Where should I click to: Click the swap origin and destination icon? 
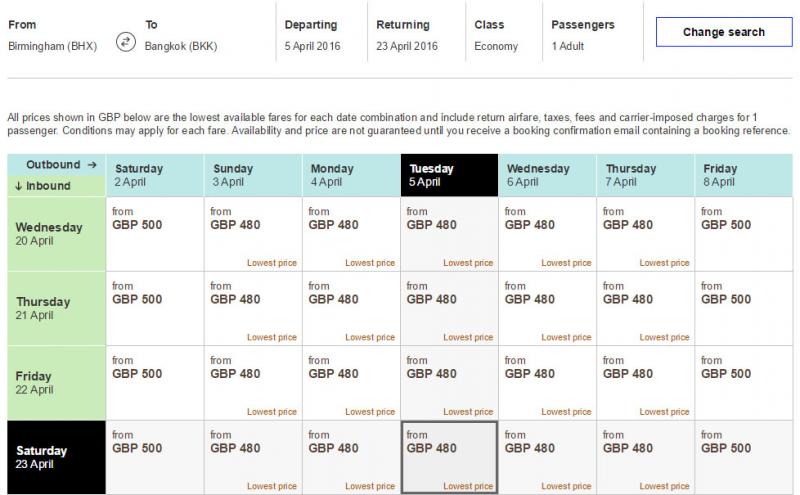click(126, 41)
